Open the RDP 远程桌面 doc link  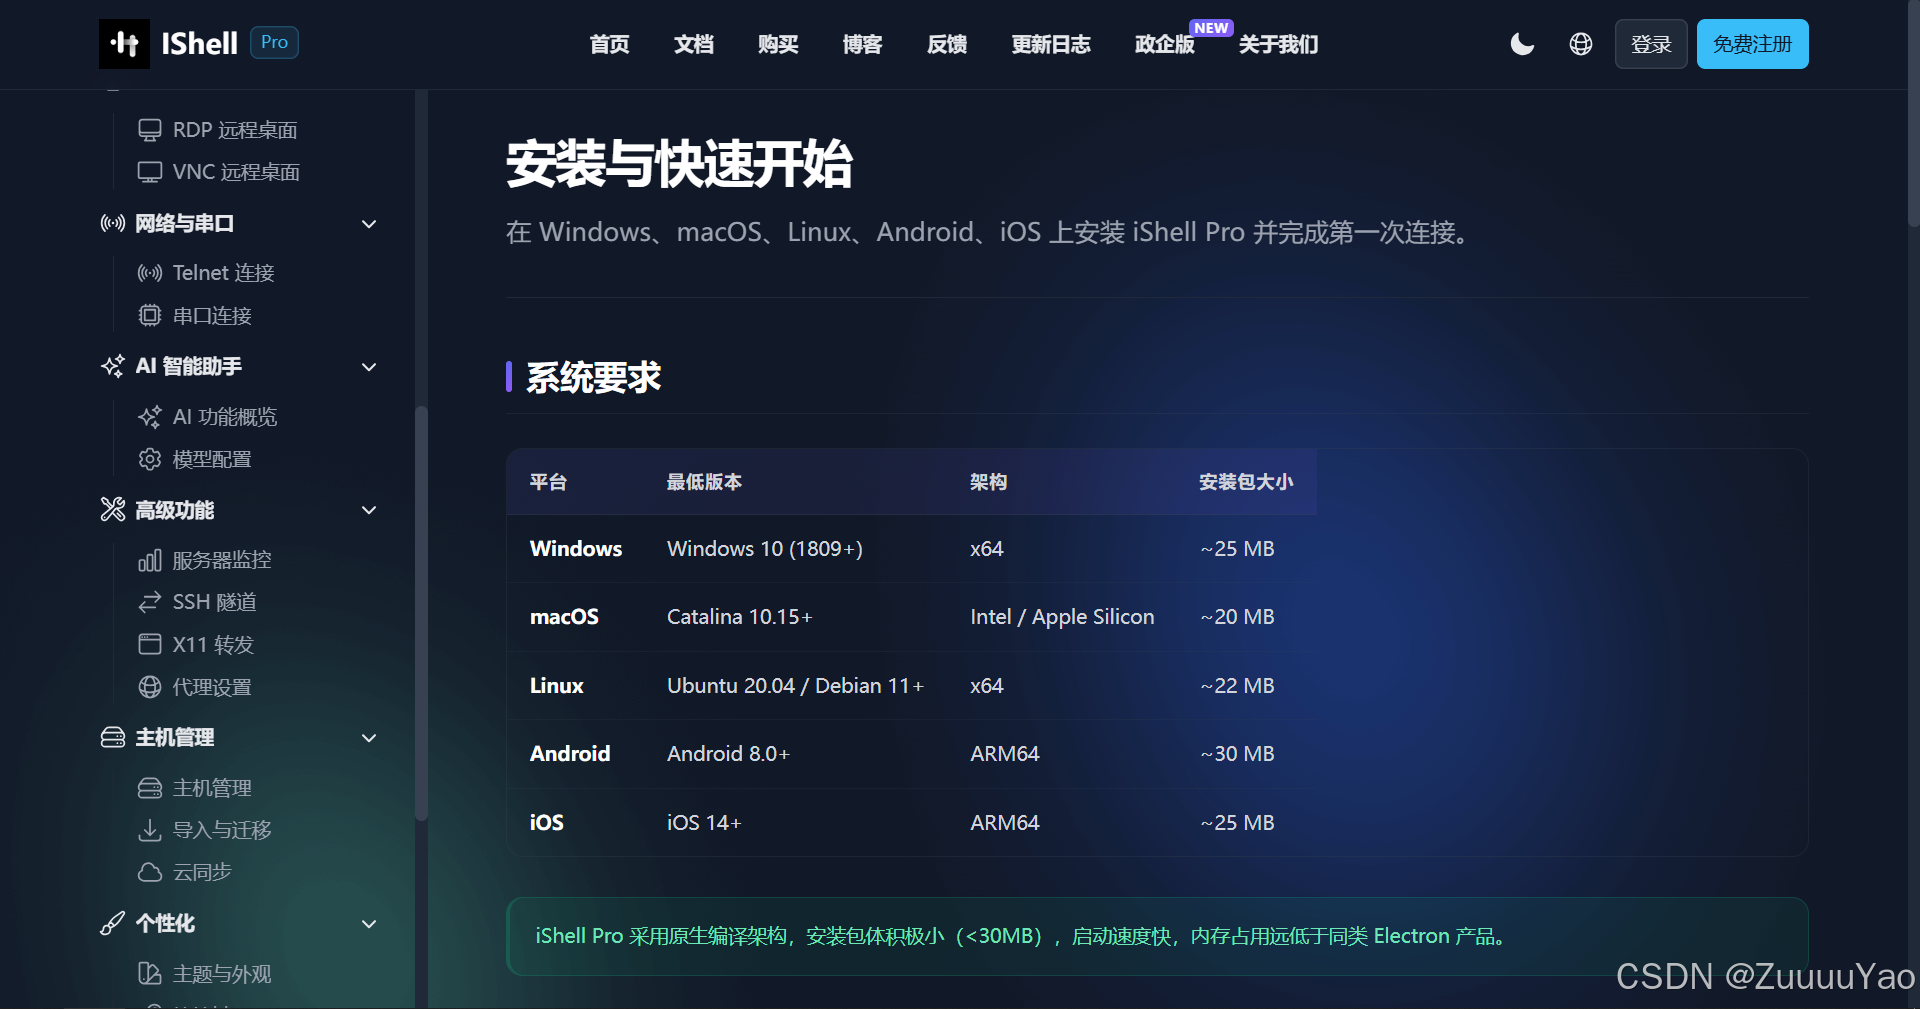[x=235, y=130]
